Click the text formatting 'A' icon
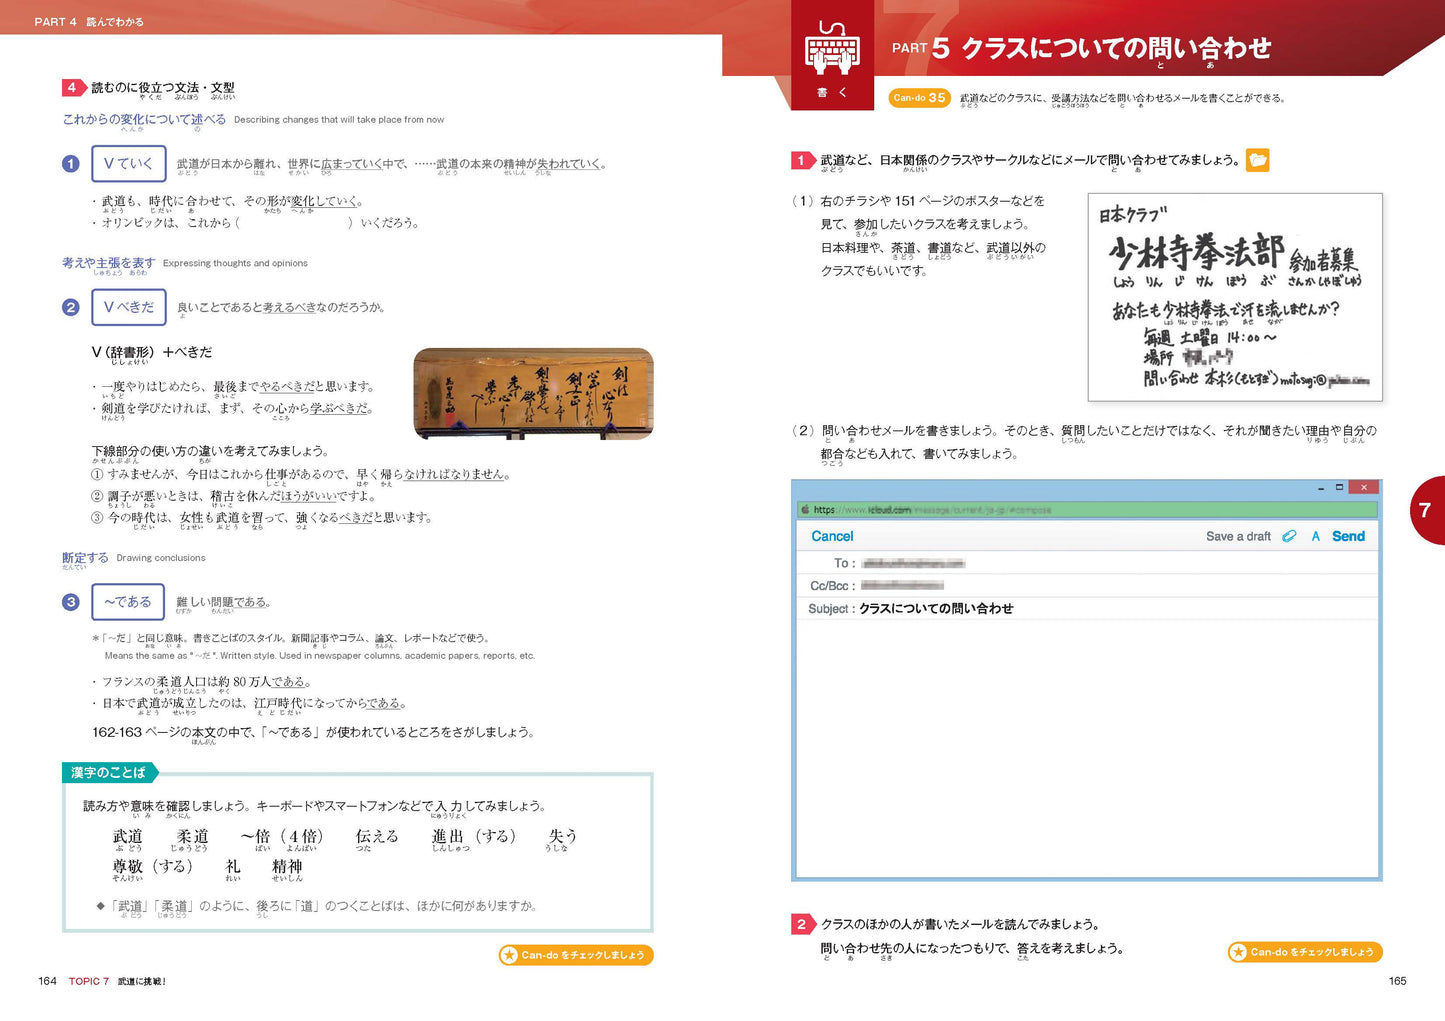The width and height of the screenshot is (1445, 1021). (x=1315, y=537)
